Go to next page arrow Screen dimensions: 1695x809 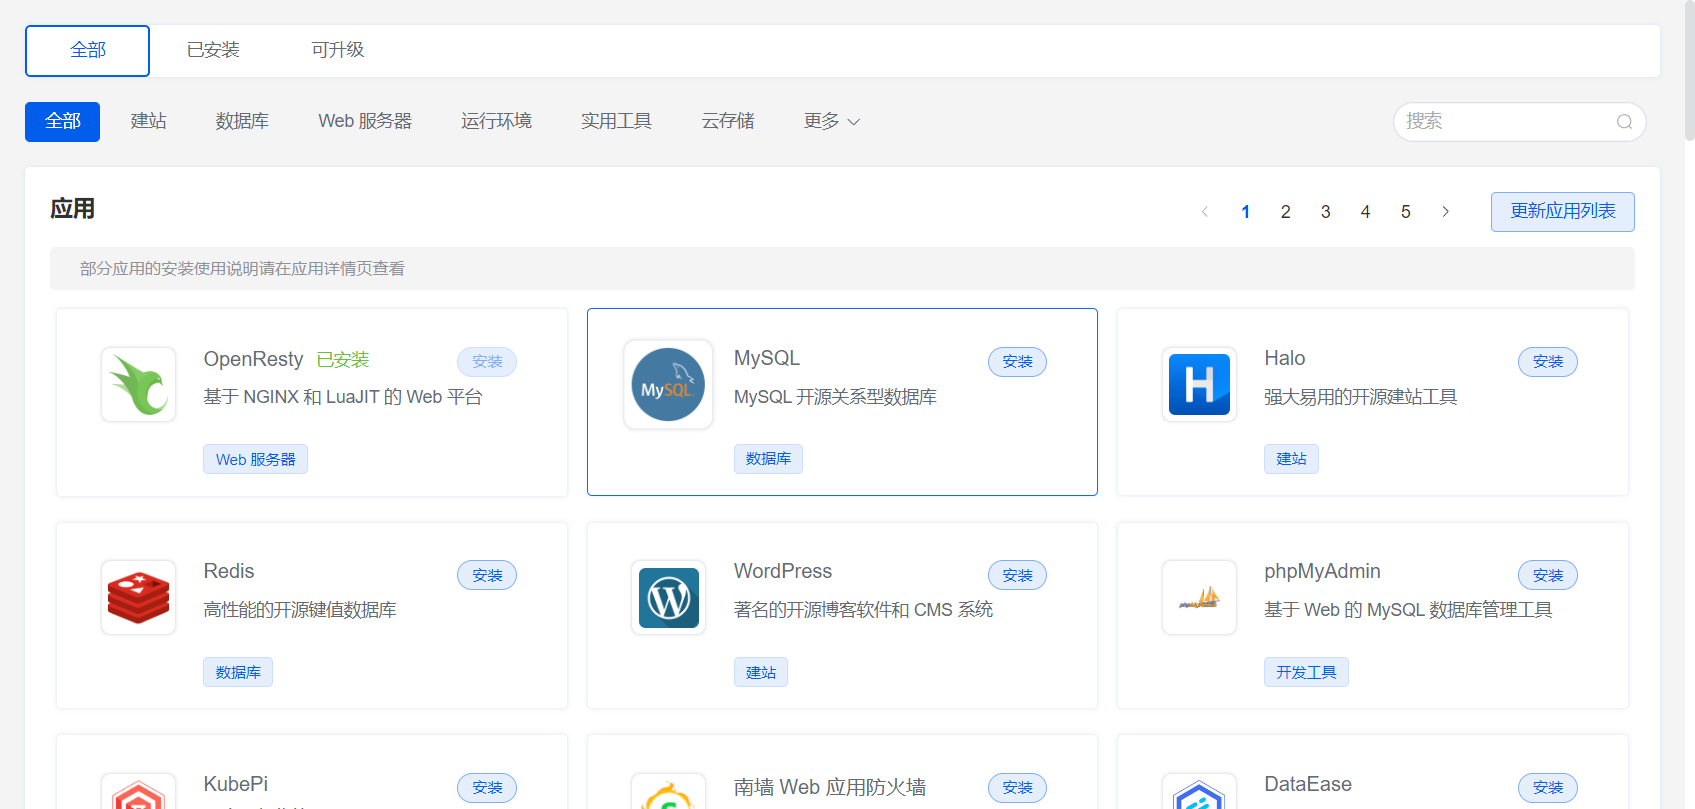pos(1445,212)
